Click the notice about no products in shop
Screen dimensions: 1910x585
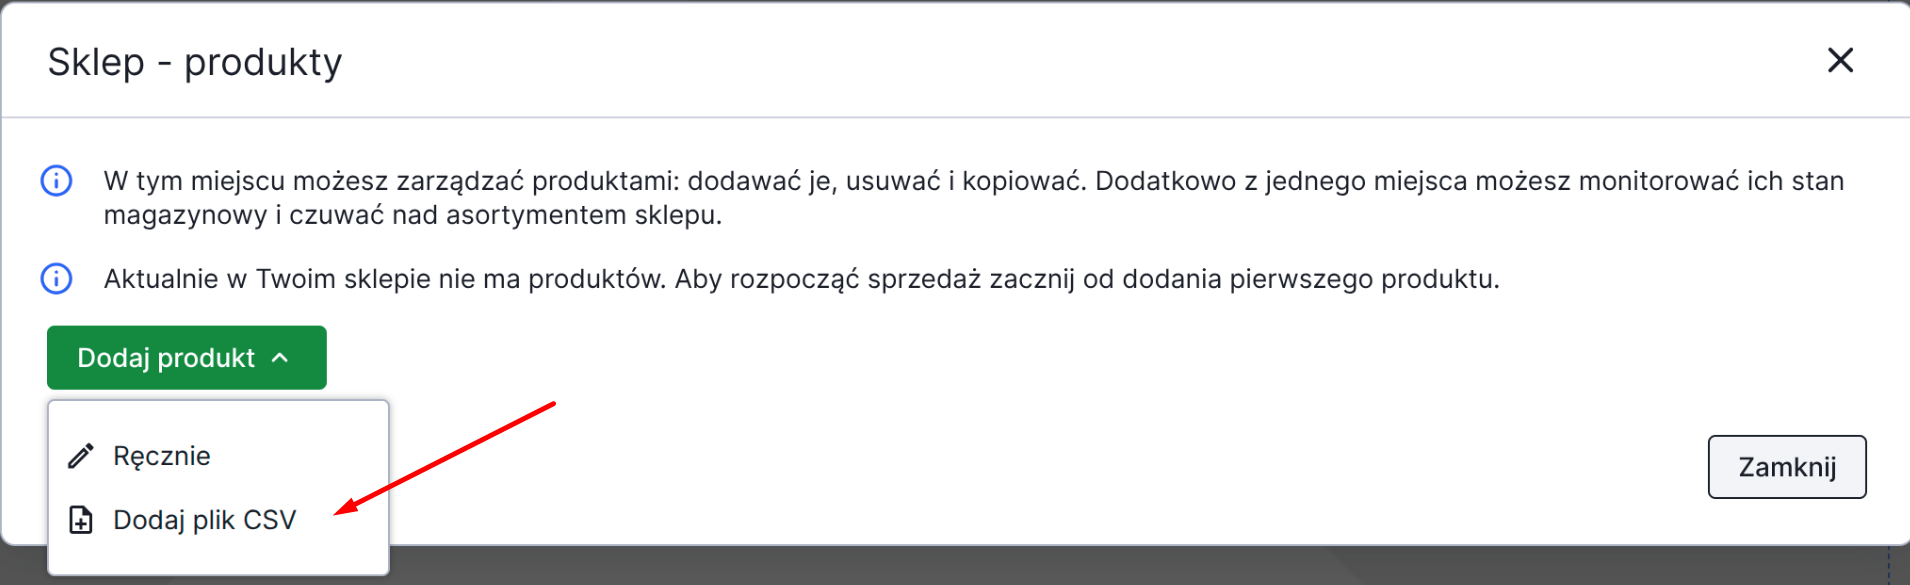(x=801, y=279)
